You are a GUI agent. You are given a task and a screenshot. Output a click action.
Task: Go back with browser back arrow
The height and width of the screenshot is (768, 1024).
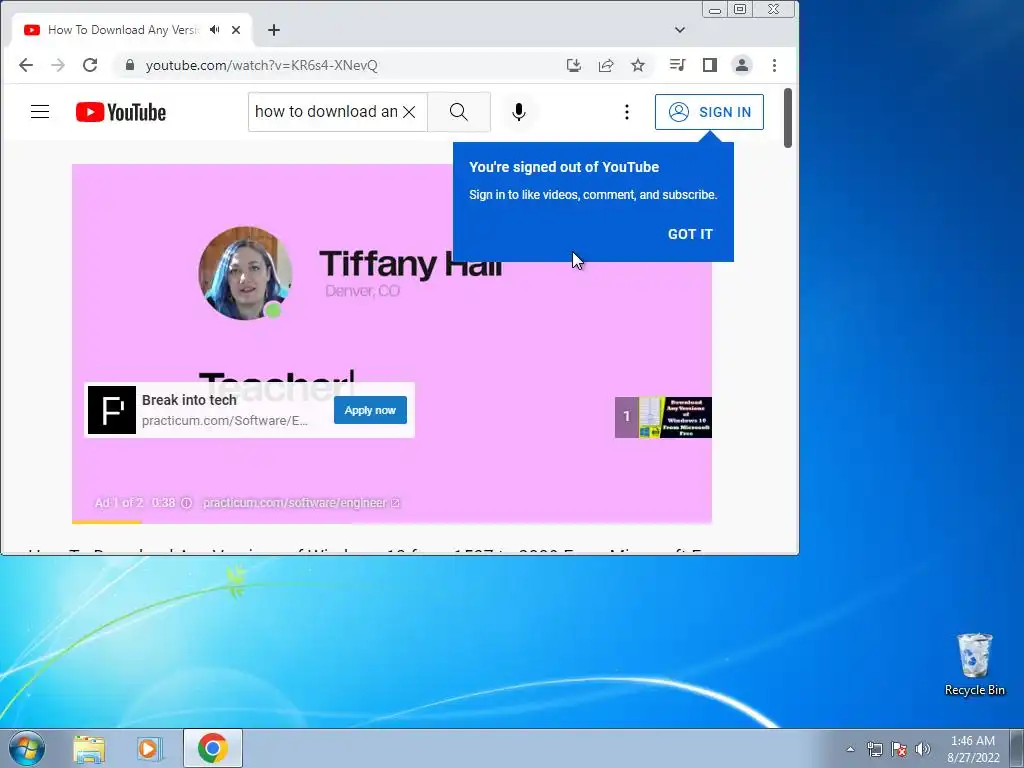tap(25, 65)
